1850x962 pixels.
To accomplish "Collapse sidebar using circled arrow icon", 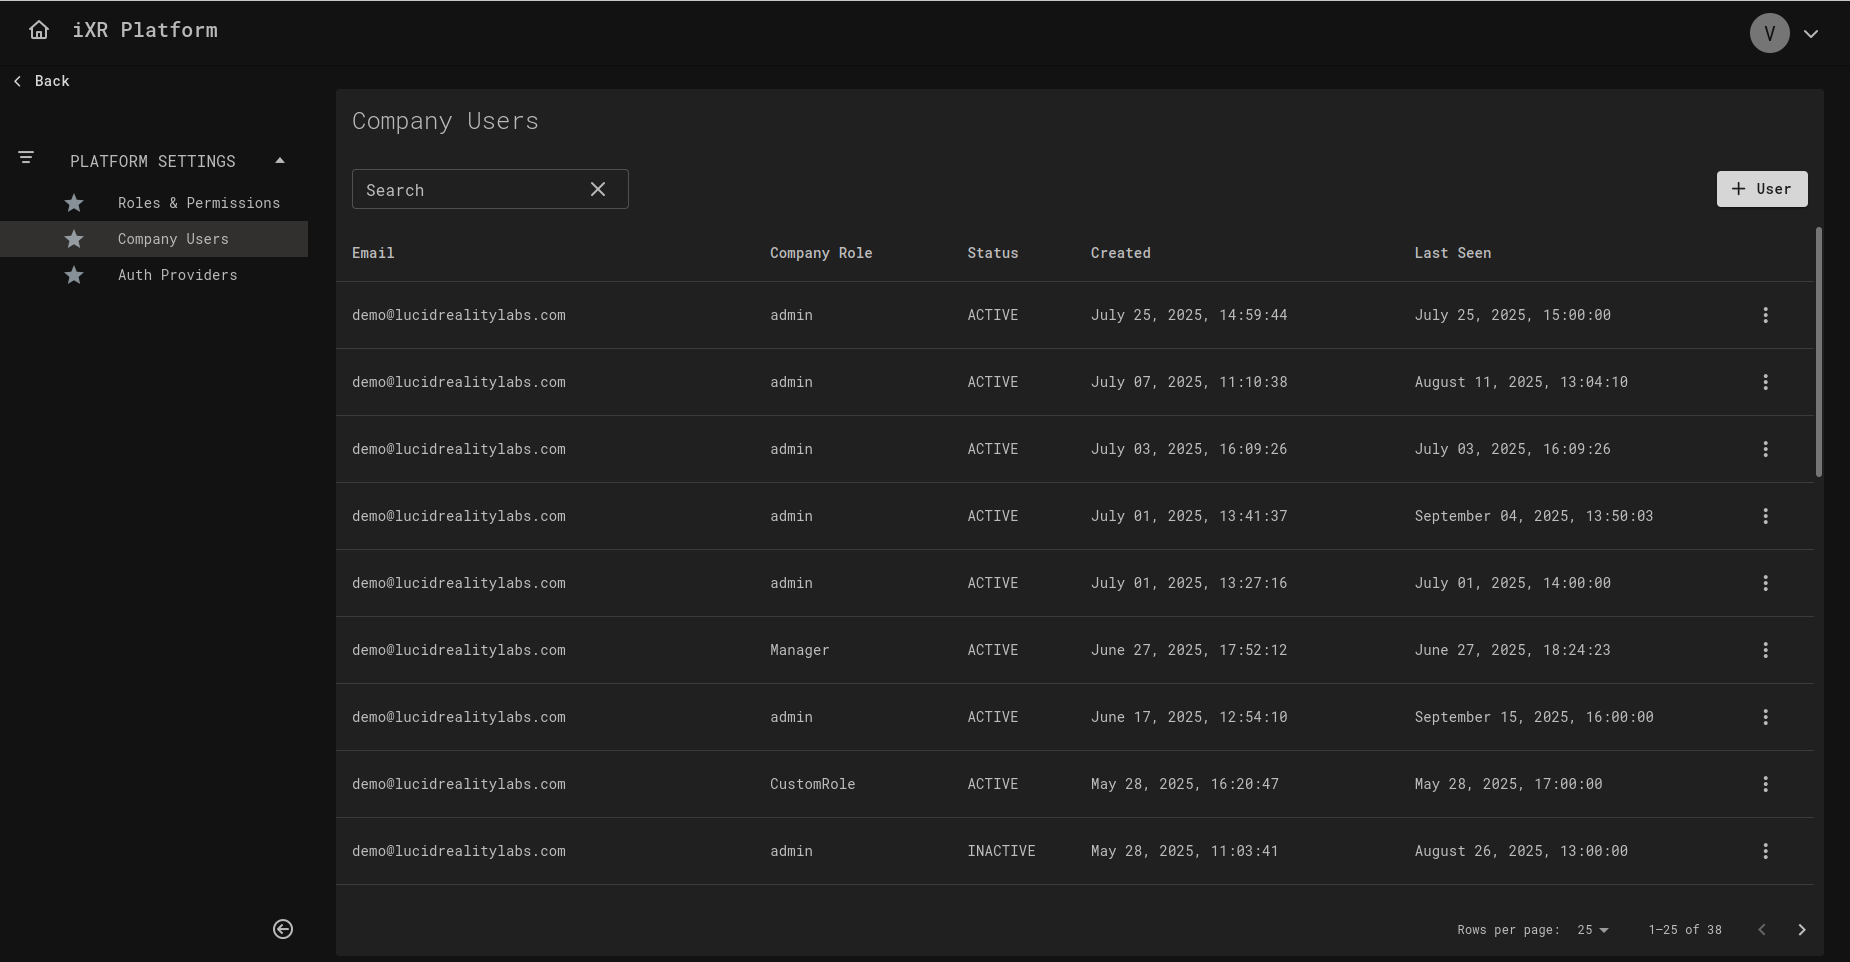I will pyautogui.click(x=283, y=929).
